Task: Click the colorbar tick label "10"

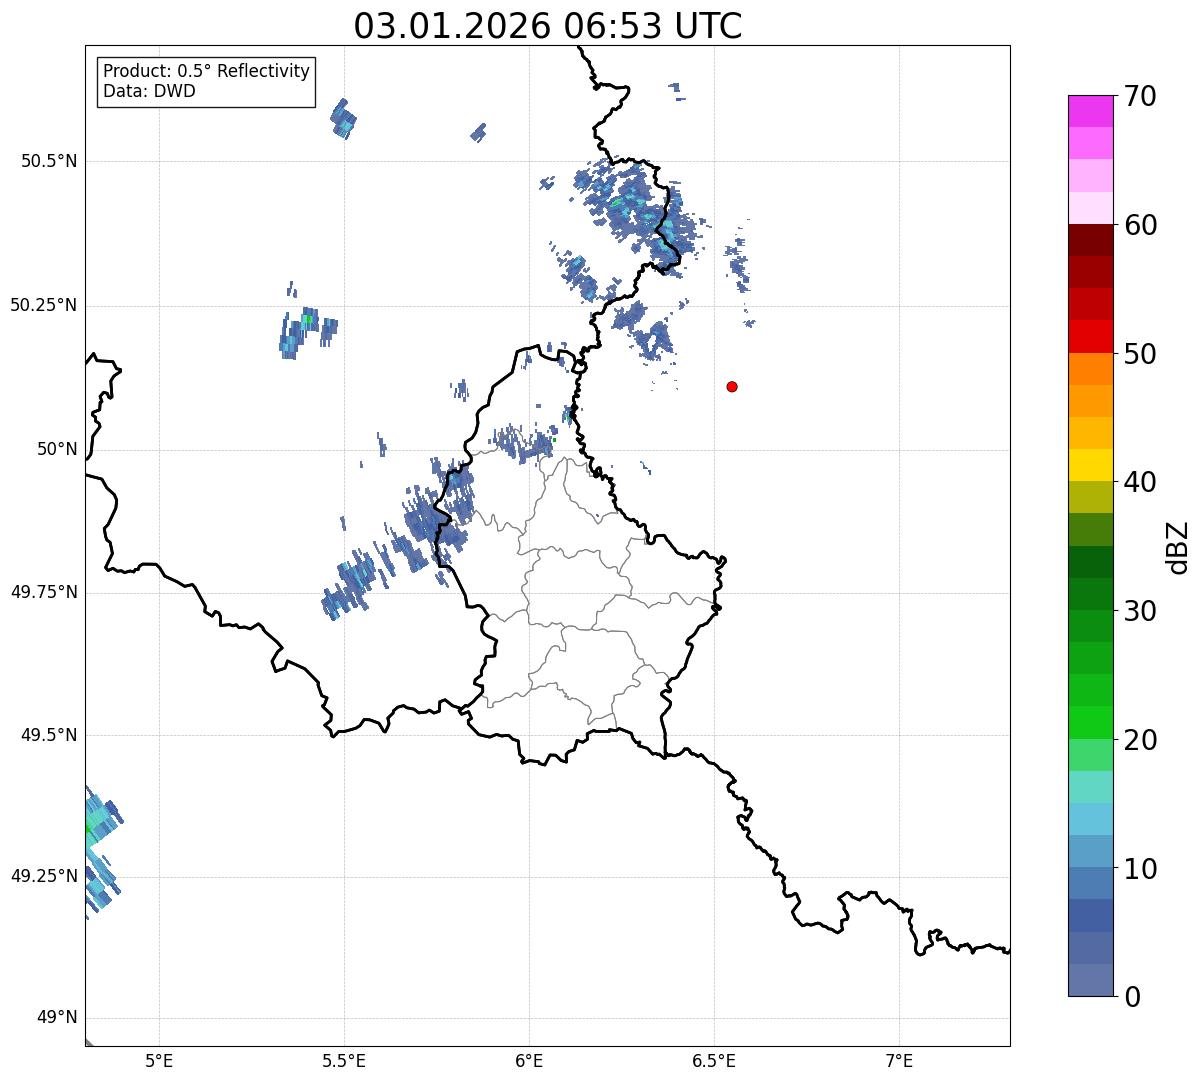Action: click(1140, 868)
